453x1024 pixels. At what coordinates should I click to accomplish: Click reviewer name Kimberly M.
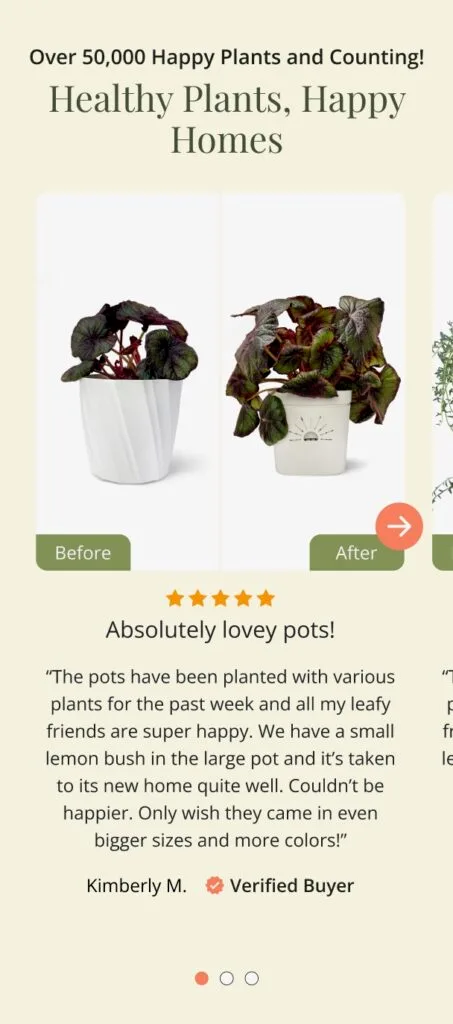pyautogui.click(x=136, y=886)
